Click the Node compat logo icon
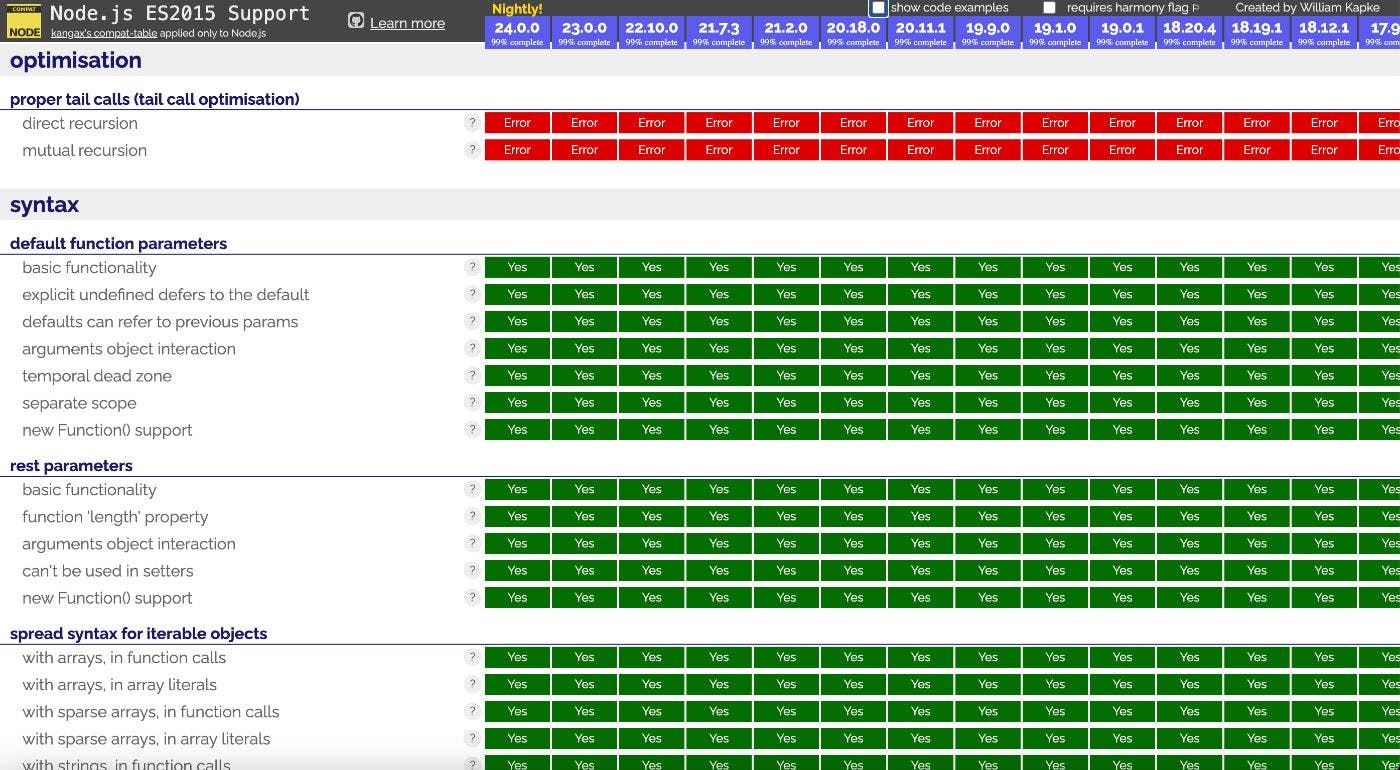 pos(24,21)
